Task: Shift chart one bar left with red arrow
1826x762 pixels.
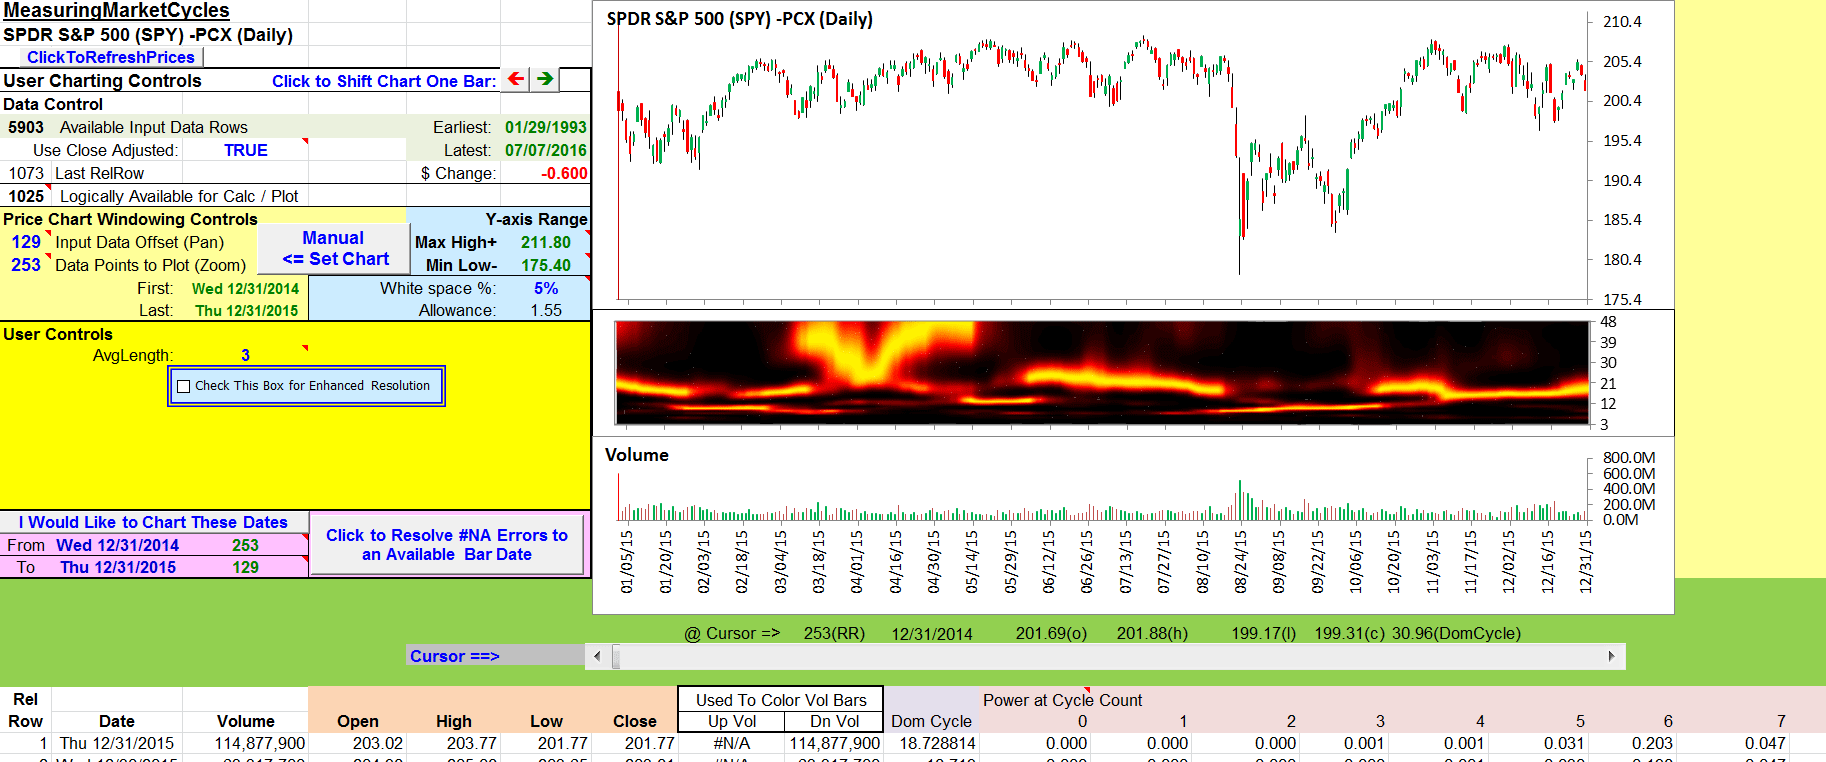Action: coord(515,79)
